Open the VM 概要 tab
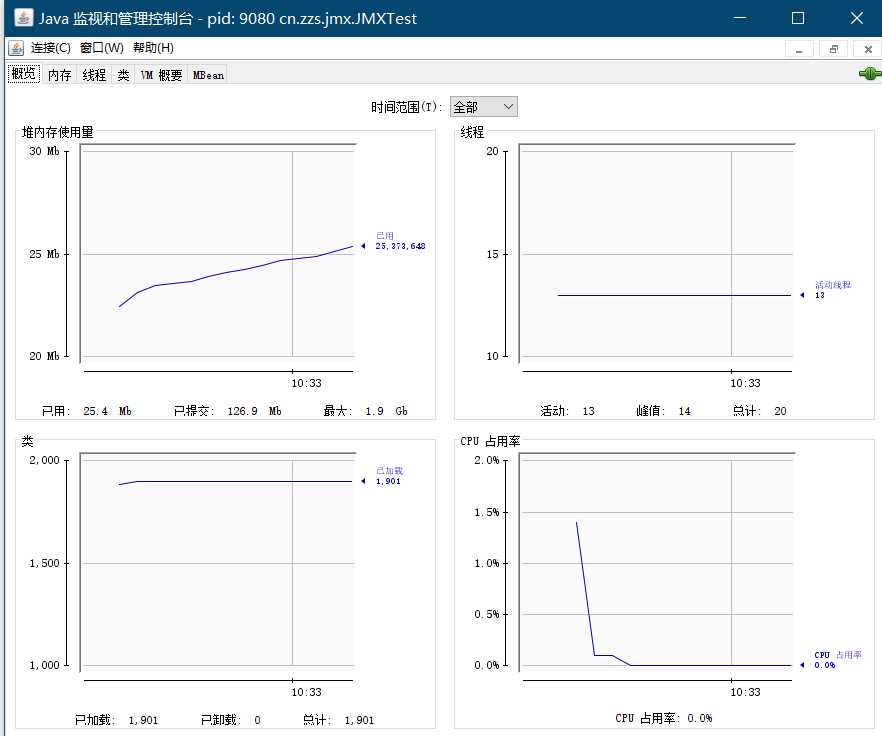This screenshot has width=882, height=736. click(161, 75)
